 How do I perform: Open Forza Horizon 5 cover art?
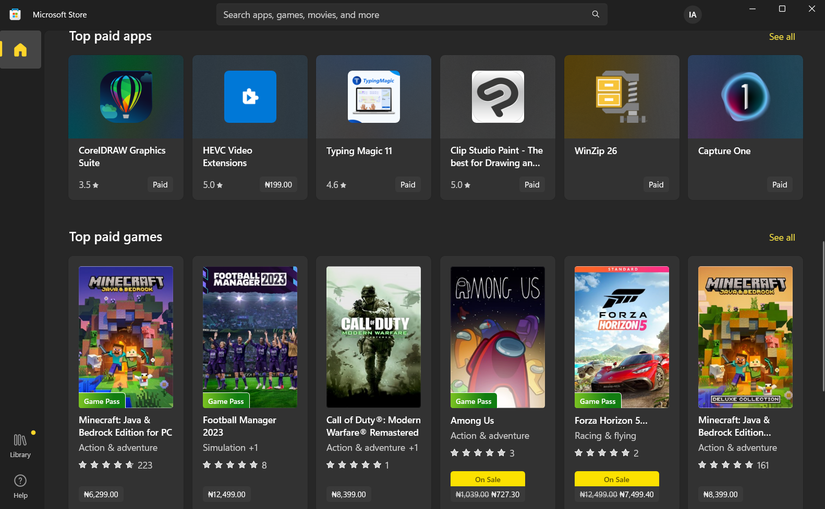point(621,337)
